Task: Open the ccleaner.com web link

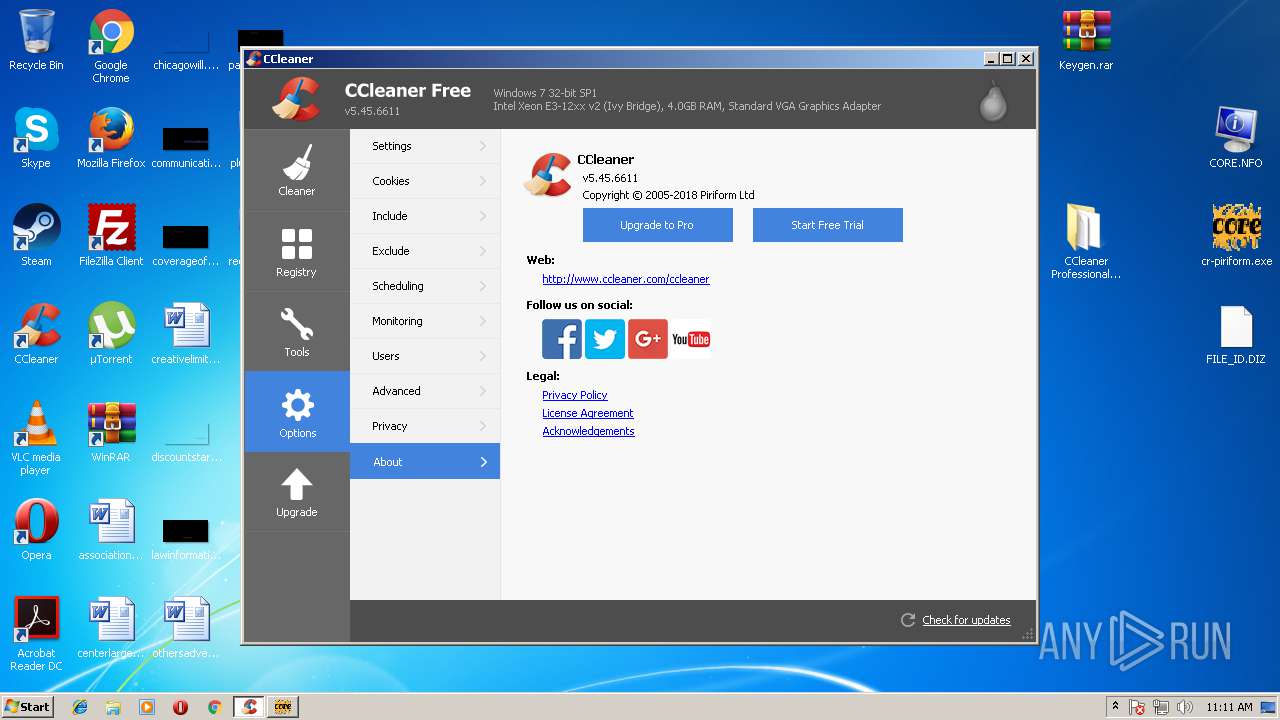Action: [626, 279]
